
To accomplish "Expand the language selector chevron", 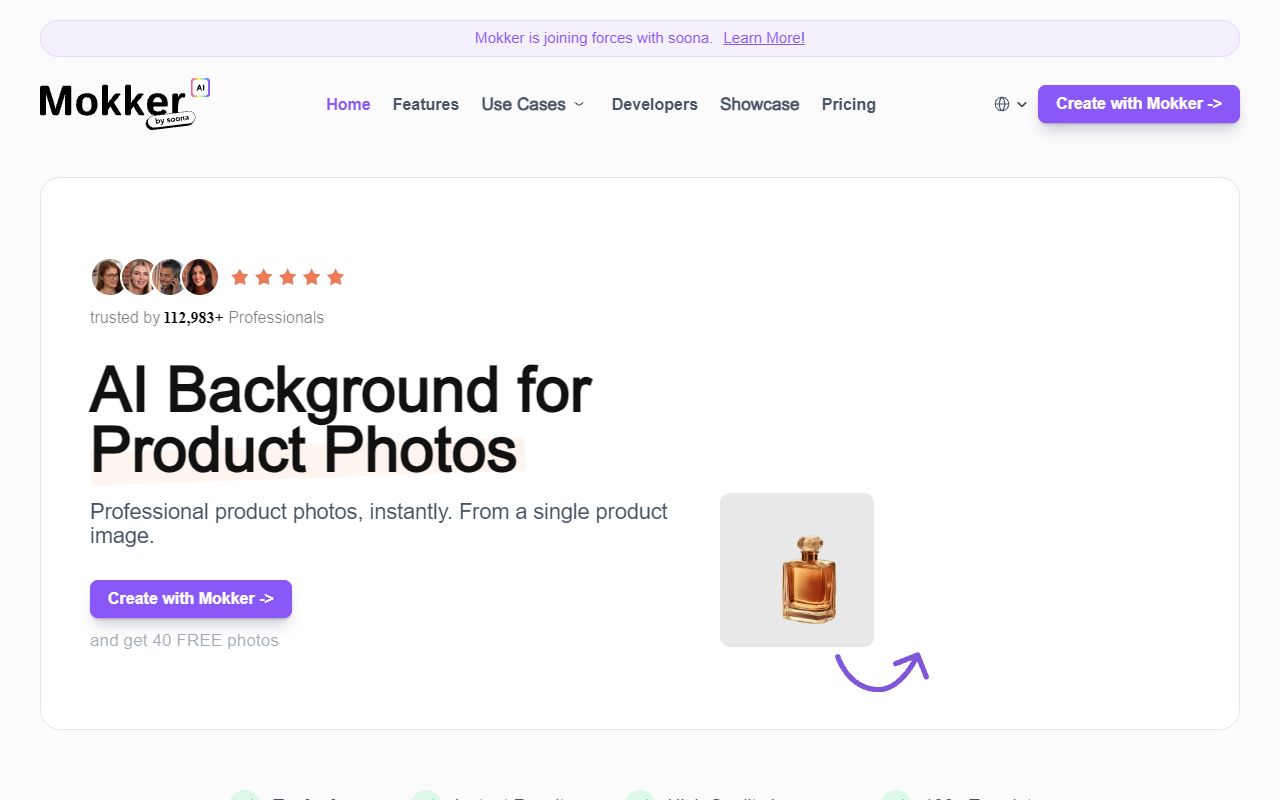I will point(1022,104).
